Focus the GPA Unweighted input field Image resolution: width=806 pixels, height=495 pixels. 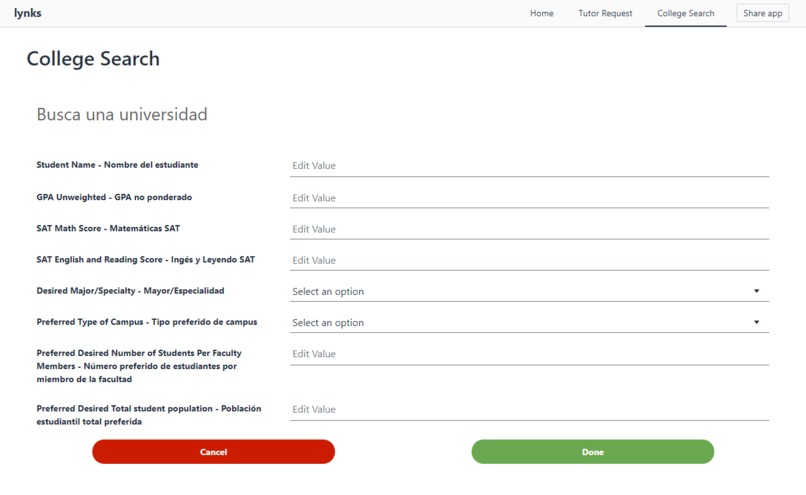[529, 198]
